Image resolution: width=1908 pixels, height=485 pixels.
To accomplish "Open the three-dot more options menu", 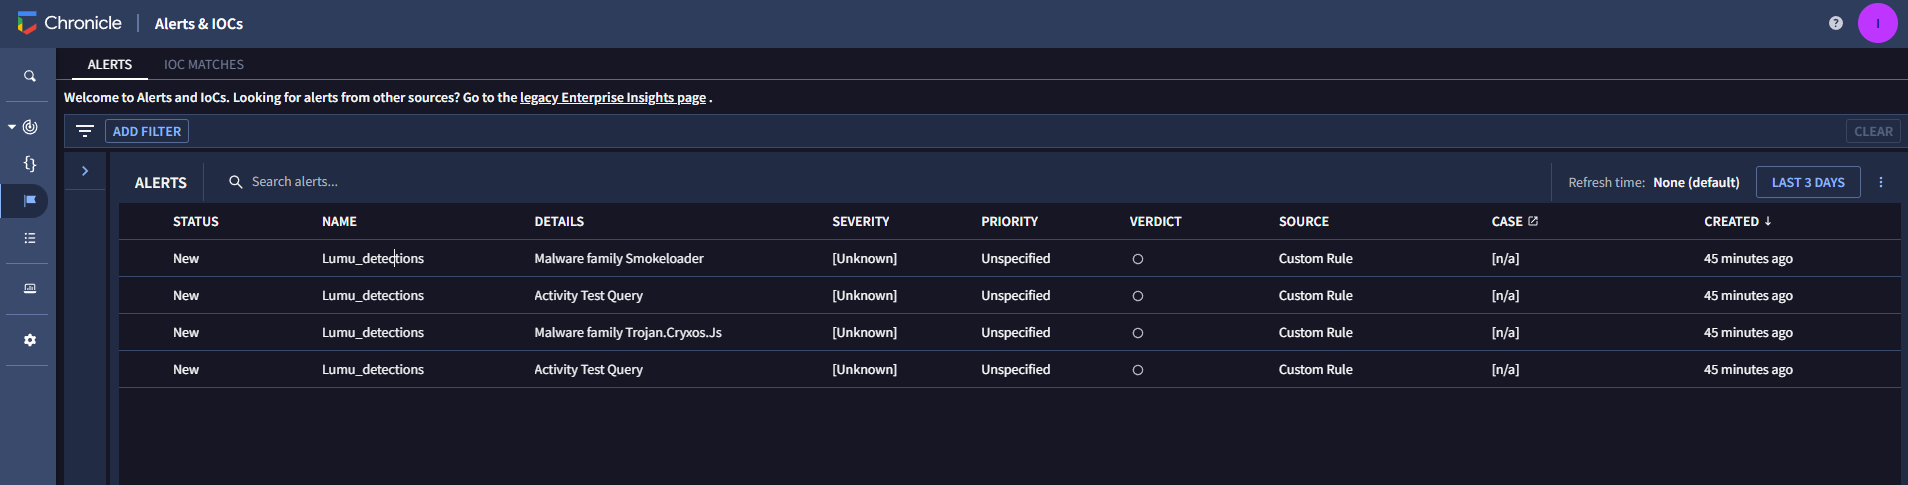I will tap(1881, 182).
